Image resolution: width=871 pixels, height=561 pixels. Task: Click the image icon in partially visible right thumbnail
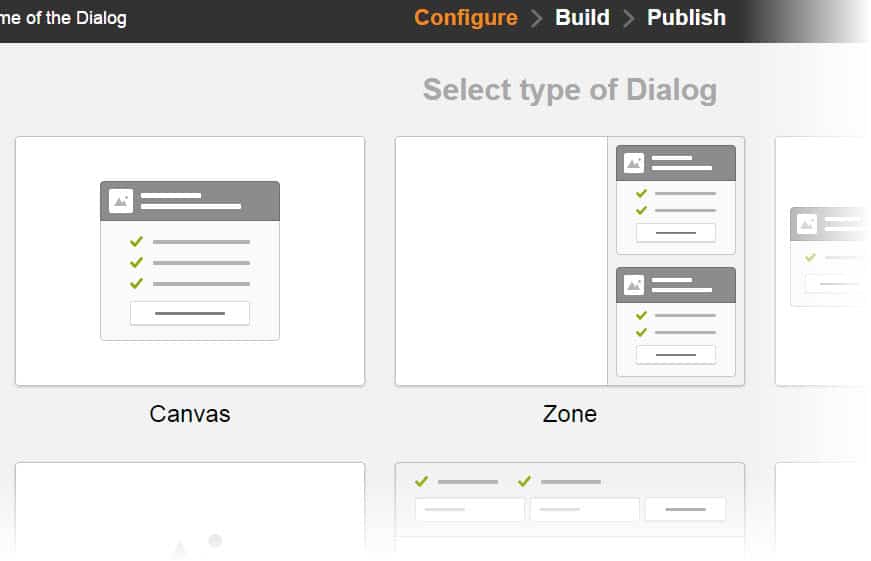click(807, 224)
